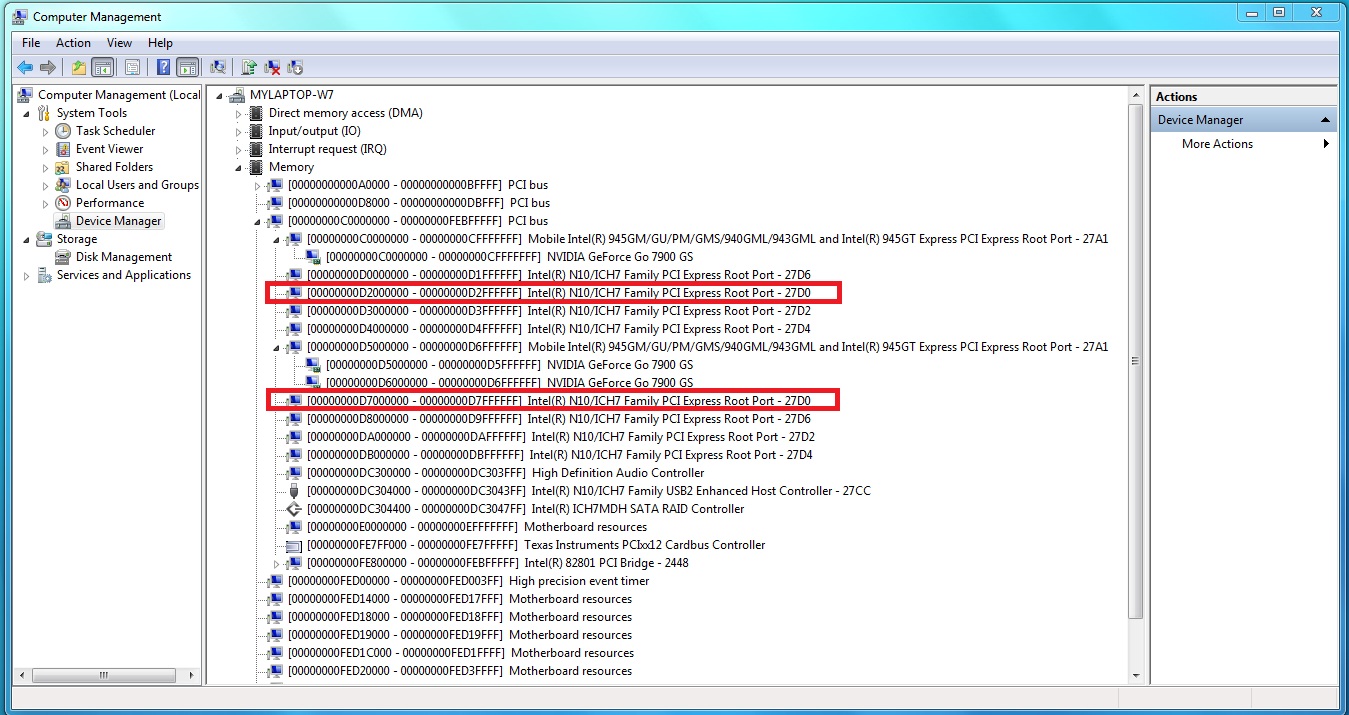Click USB2 Enhanced Host Controller icon
1349x715 pixels.
tap(294, 491)
